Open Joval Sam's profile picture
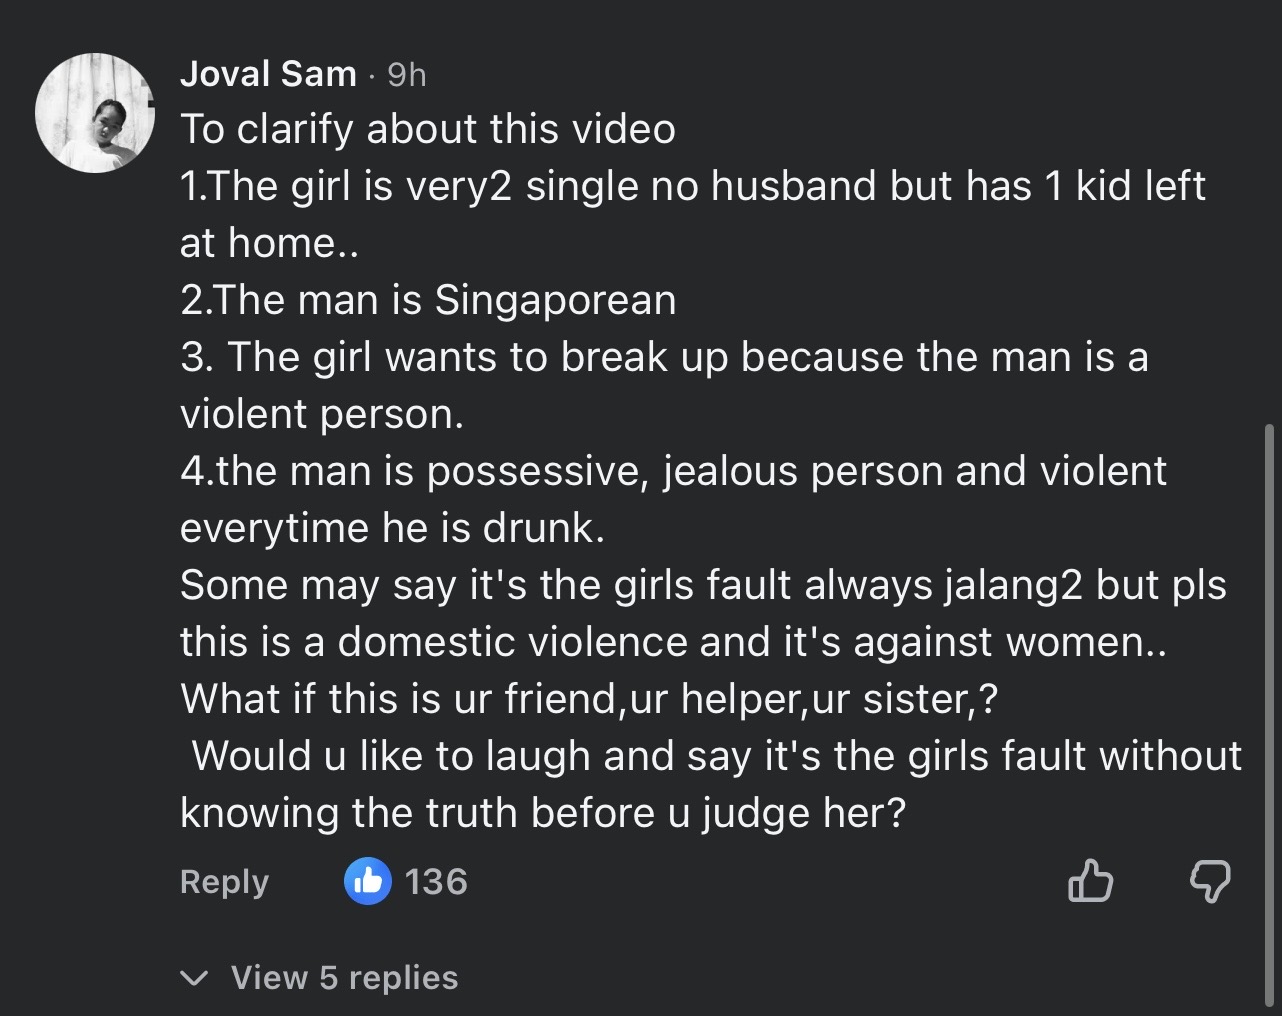 click(x=95, y=112)
